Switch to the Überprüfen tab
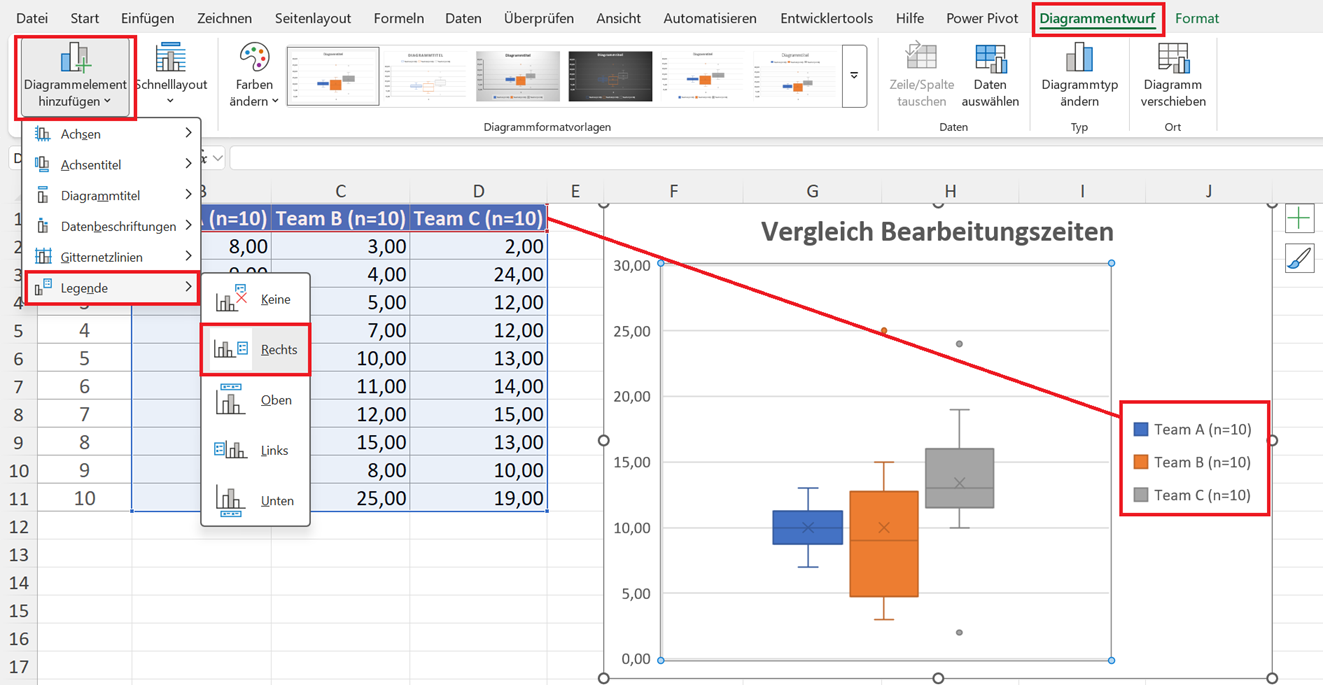The width and height of the screenshot is (1323, 685). click(x=539, y=18)
